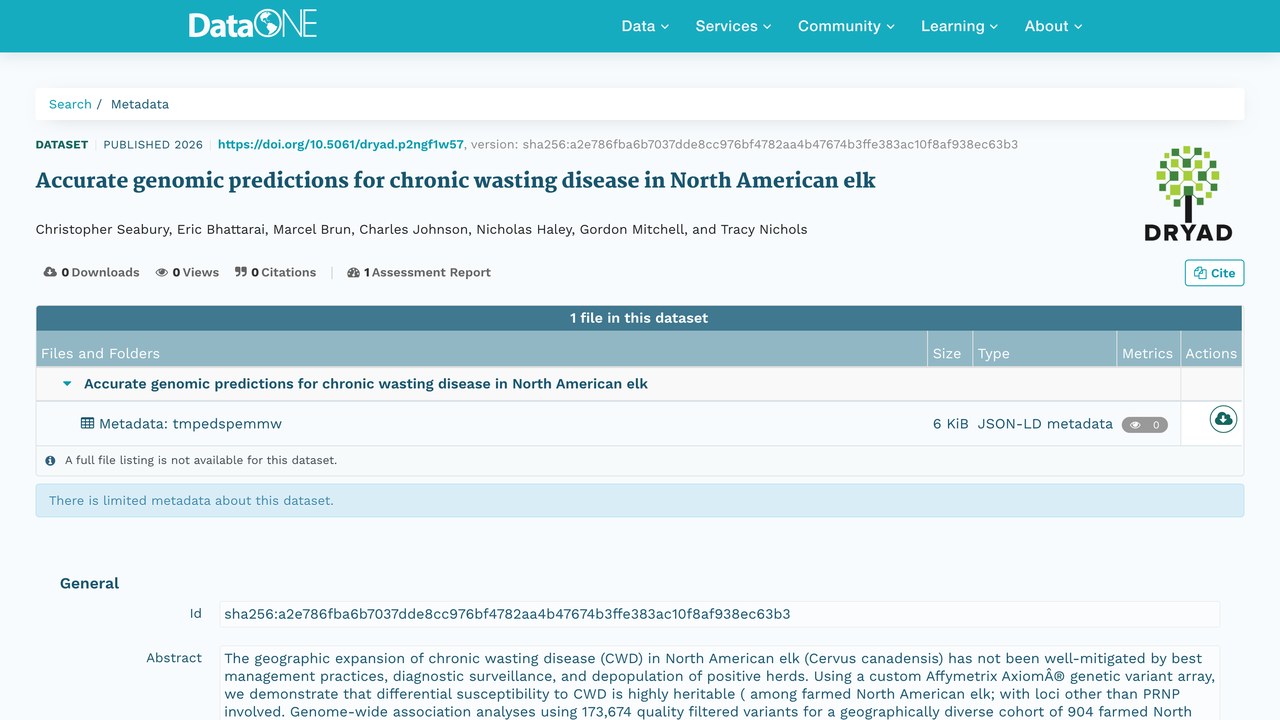Open the Data dropdown menu
Image resolution: width=1280 pixels, height=720 pixels.
point(645,26)
